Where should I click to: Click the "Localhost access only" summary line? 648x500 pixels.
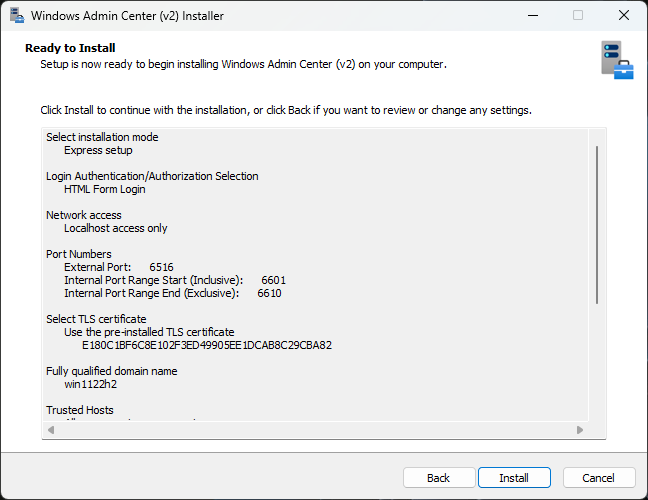(116, 228)
